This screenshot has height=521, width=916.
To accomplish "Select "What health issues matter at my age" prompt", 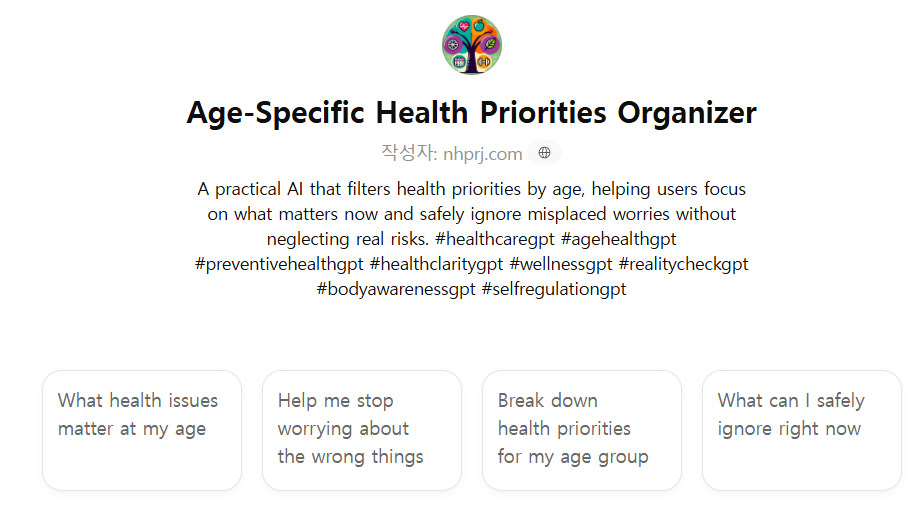I will click(142, 430).
